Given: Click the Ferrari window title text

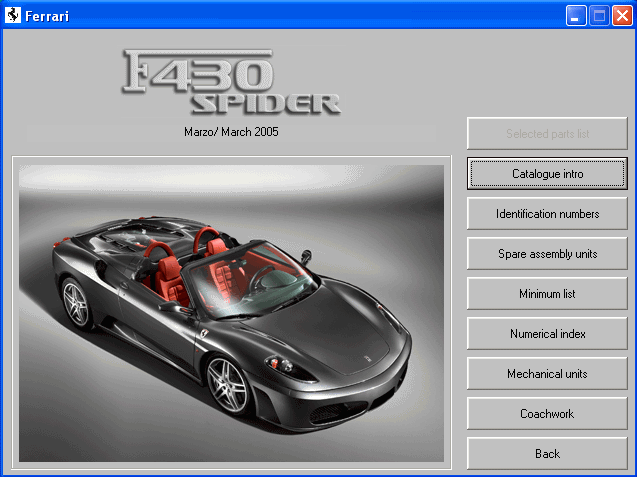Looking at the screenshot, I should tap(47, 16).
